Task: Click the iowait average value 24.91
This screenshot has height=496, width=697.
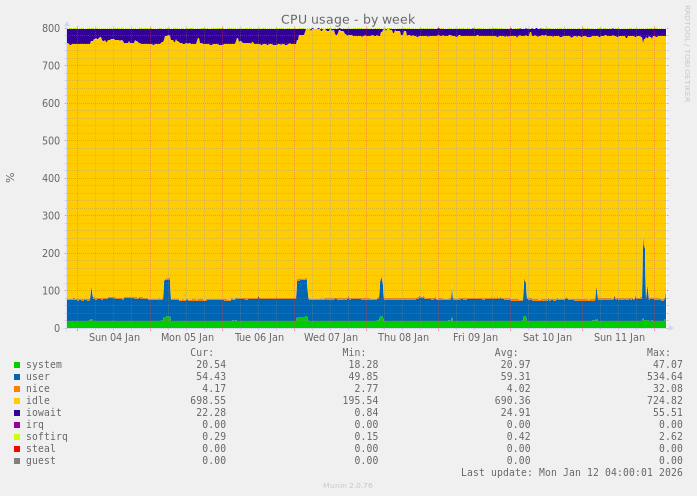Action: (x=516, y=413)
